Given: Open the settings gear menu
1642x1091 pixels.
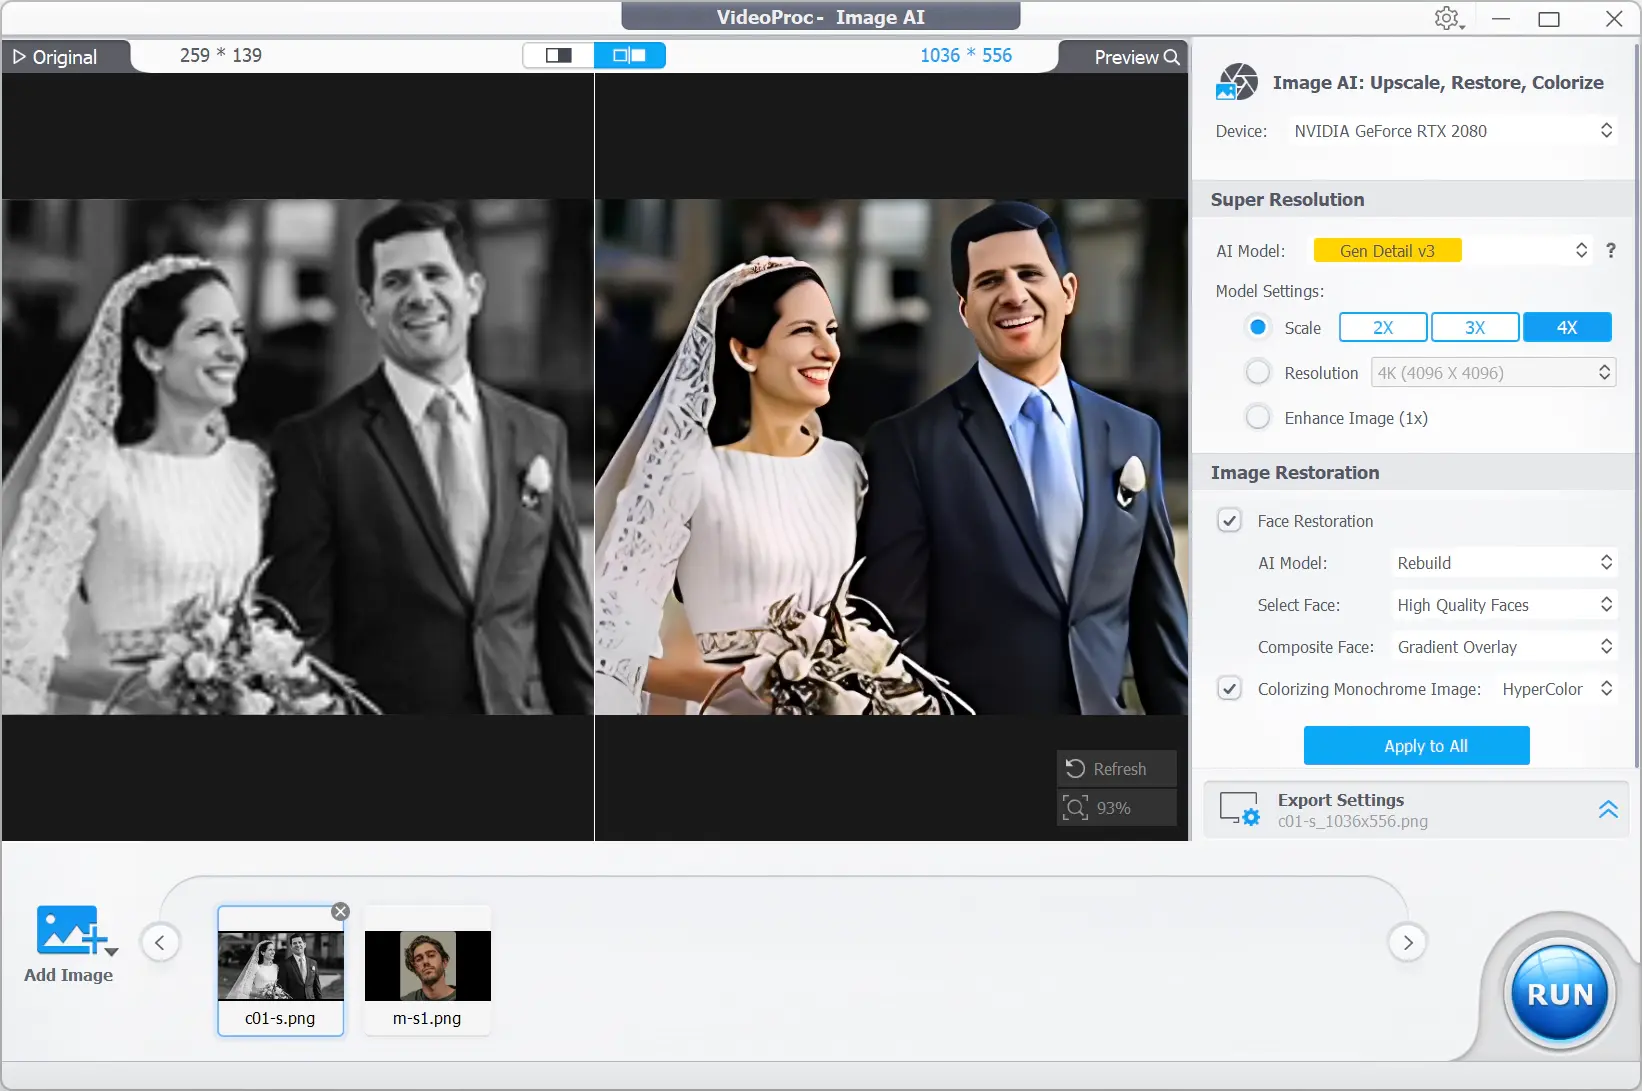Looking at the screenshot, I should point(1447,19).
